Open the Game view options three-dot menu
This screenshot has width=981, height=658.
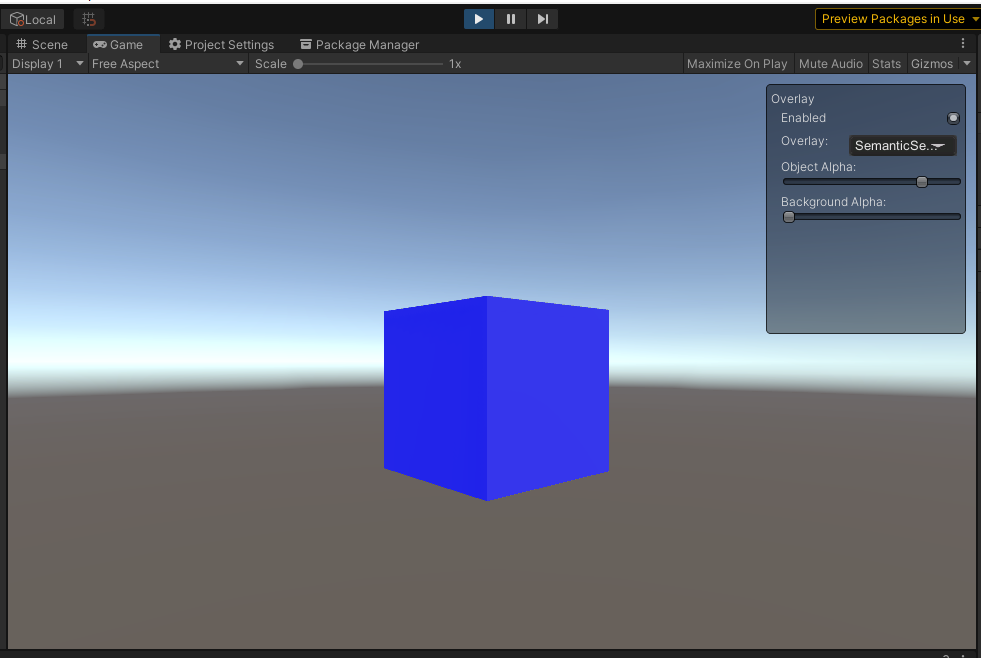click(963, 43)
